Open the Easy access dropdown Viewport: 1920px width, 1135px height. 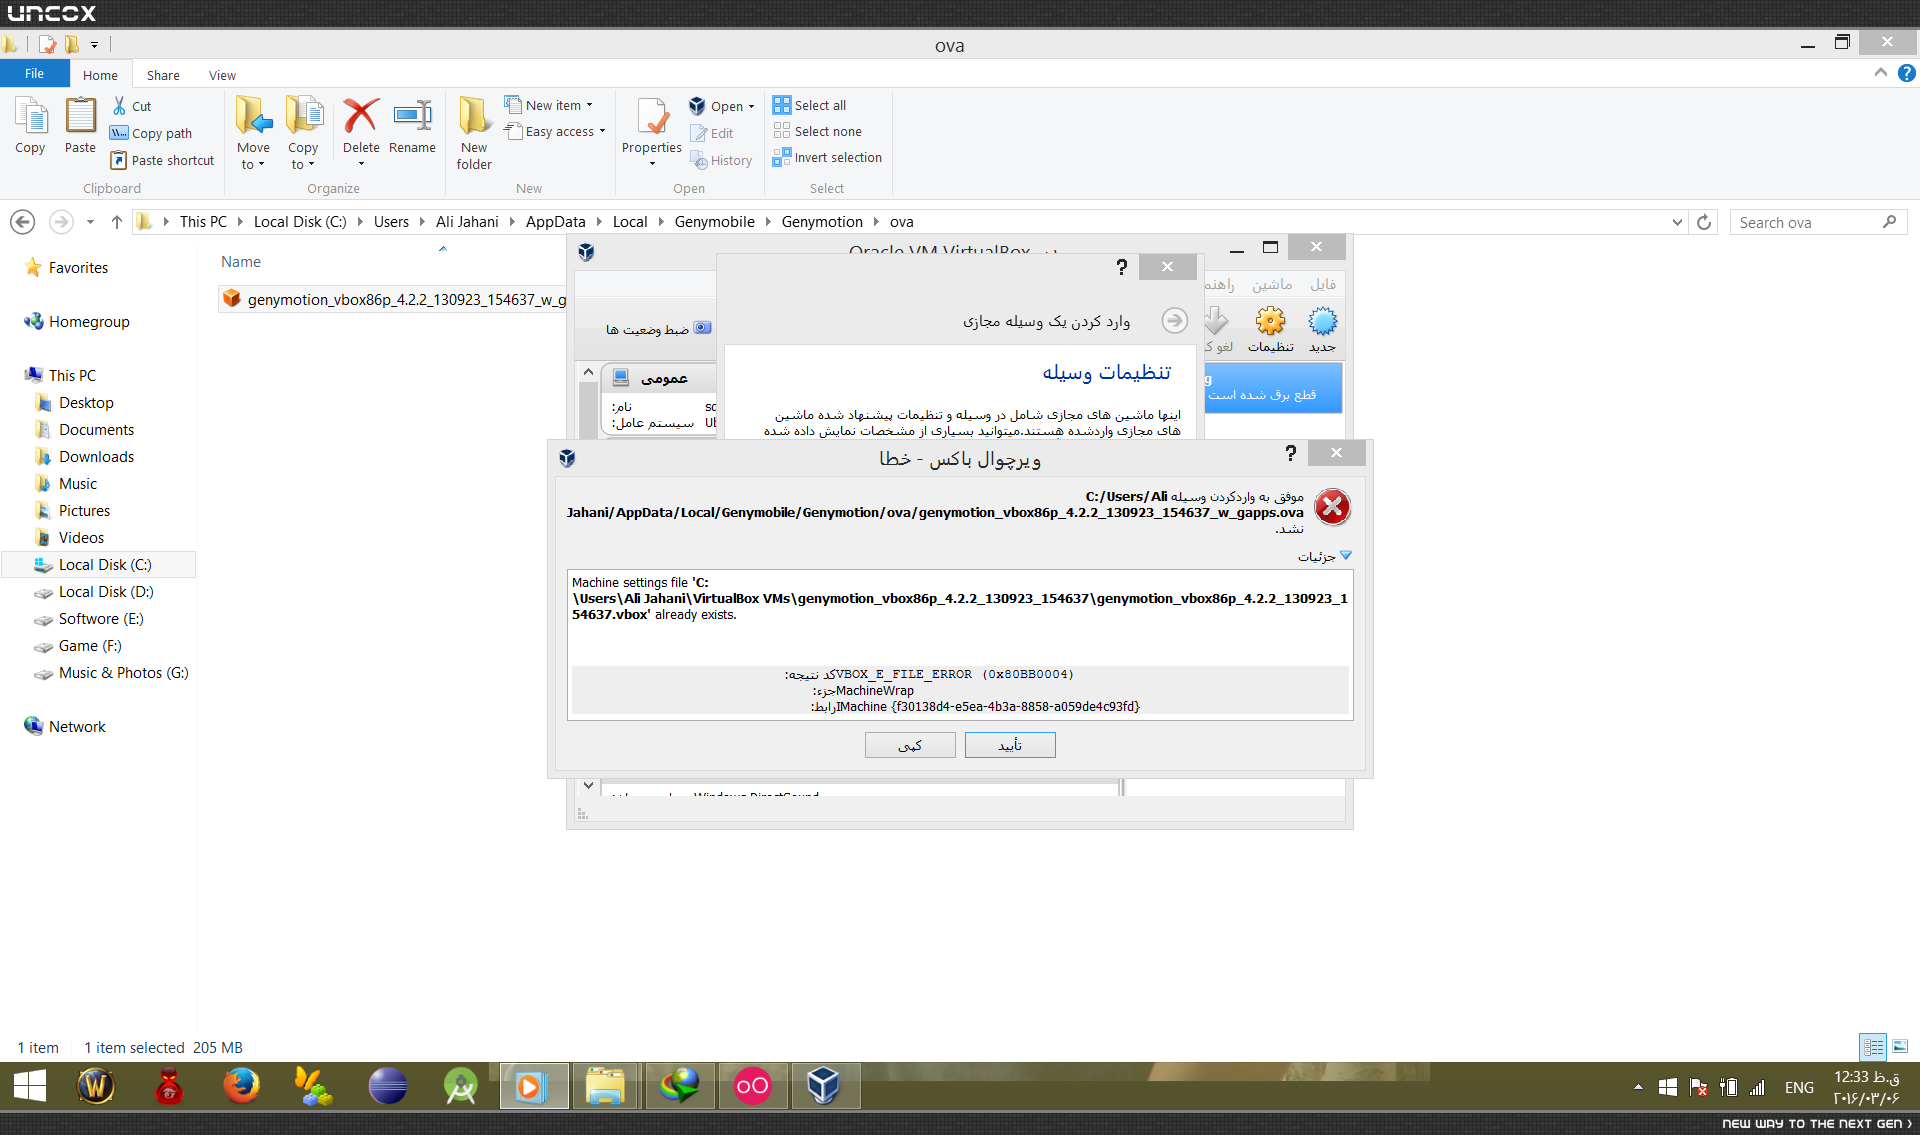click(x=555, y=131)
